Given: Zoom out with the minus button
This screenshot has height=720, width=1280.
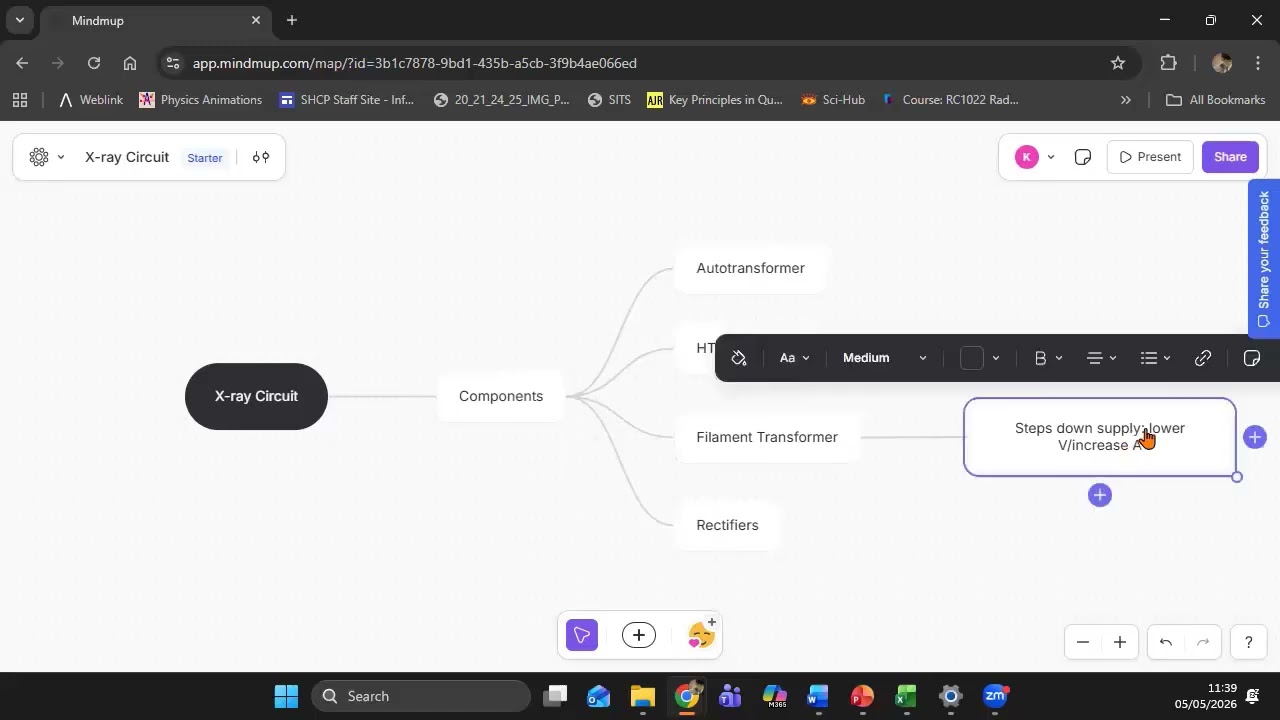Looking at the screenshot, I should [1082, 642].
